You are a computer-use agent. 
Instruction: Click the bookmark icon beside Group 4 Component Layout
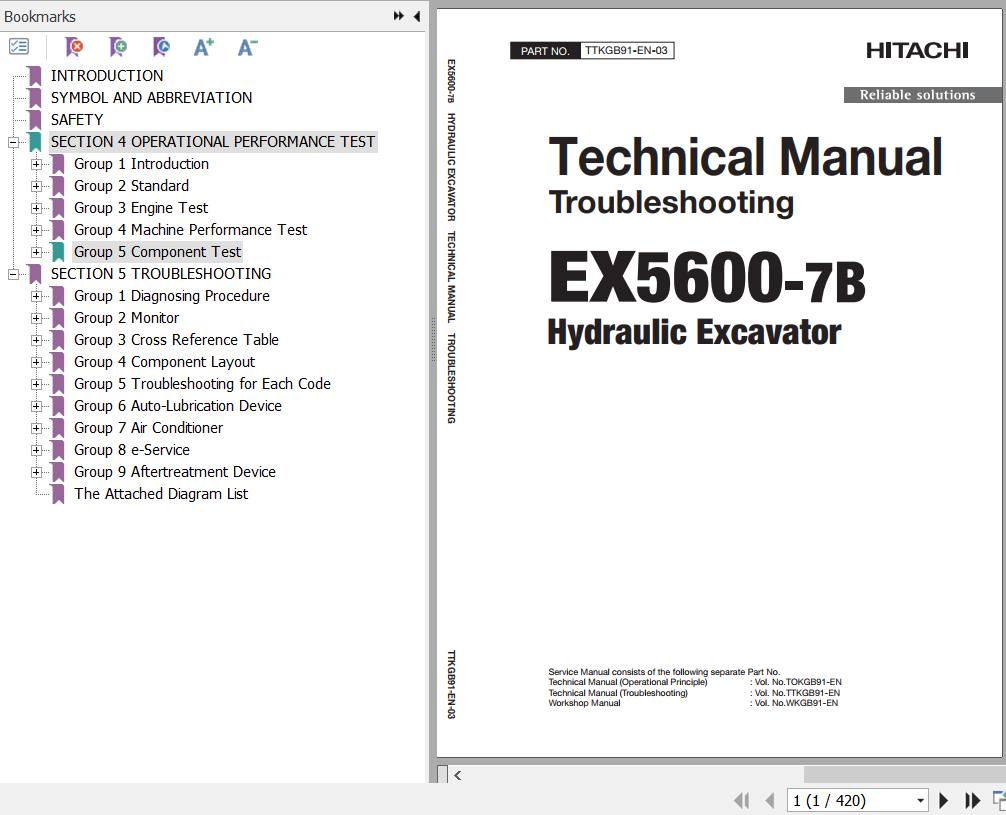click(58, 362)
